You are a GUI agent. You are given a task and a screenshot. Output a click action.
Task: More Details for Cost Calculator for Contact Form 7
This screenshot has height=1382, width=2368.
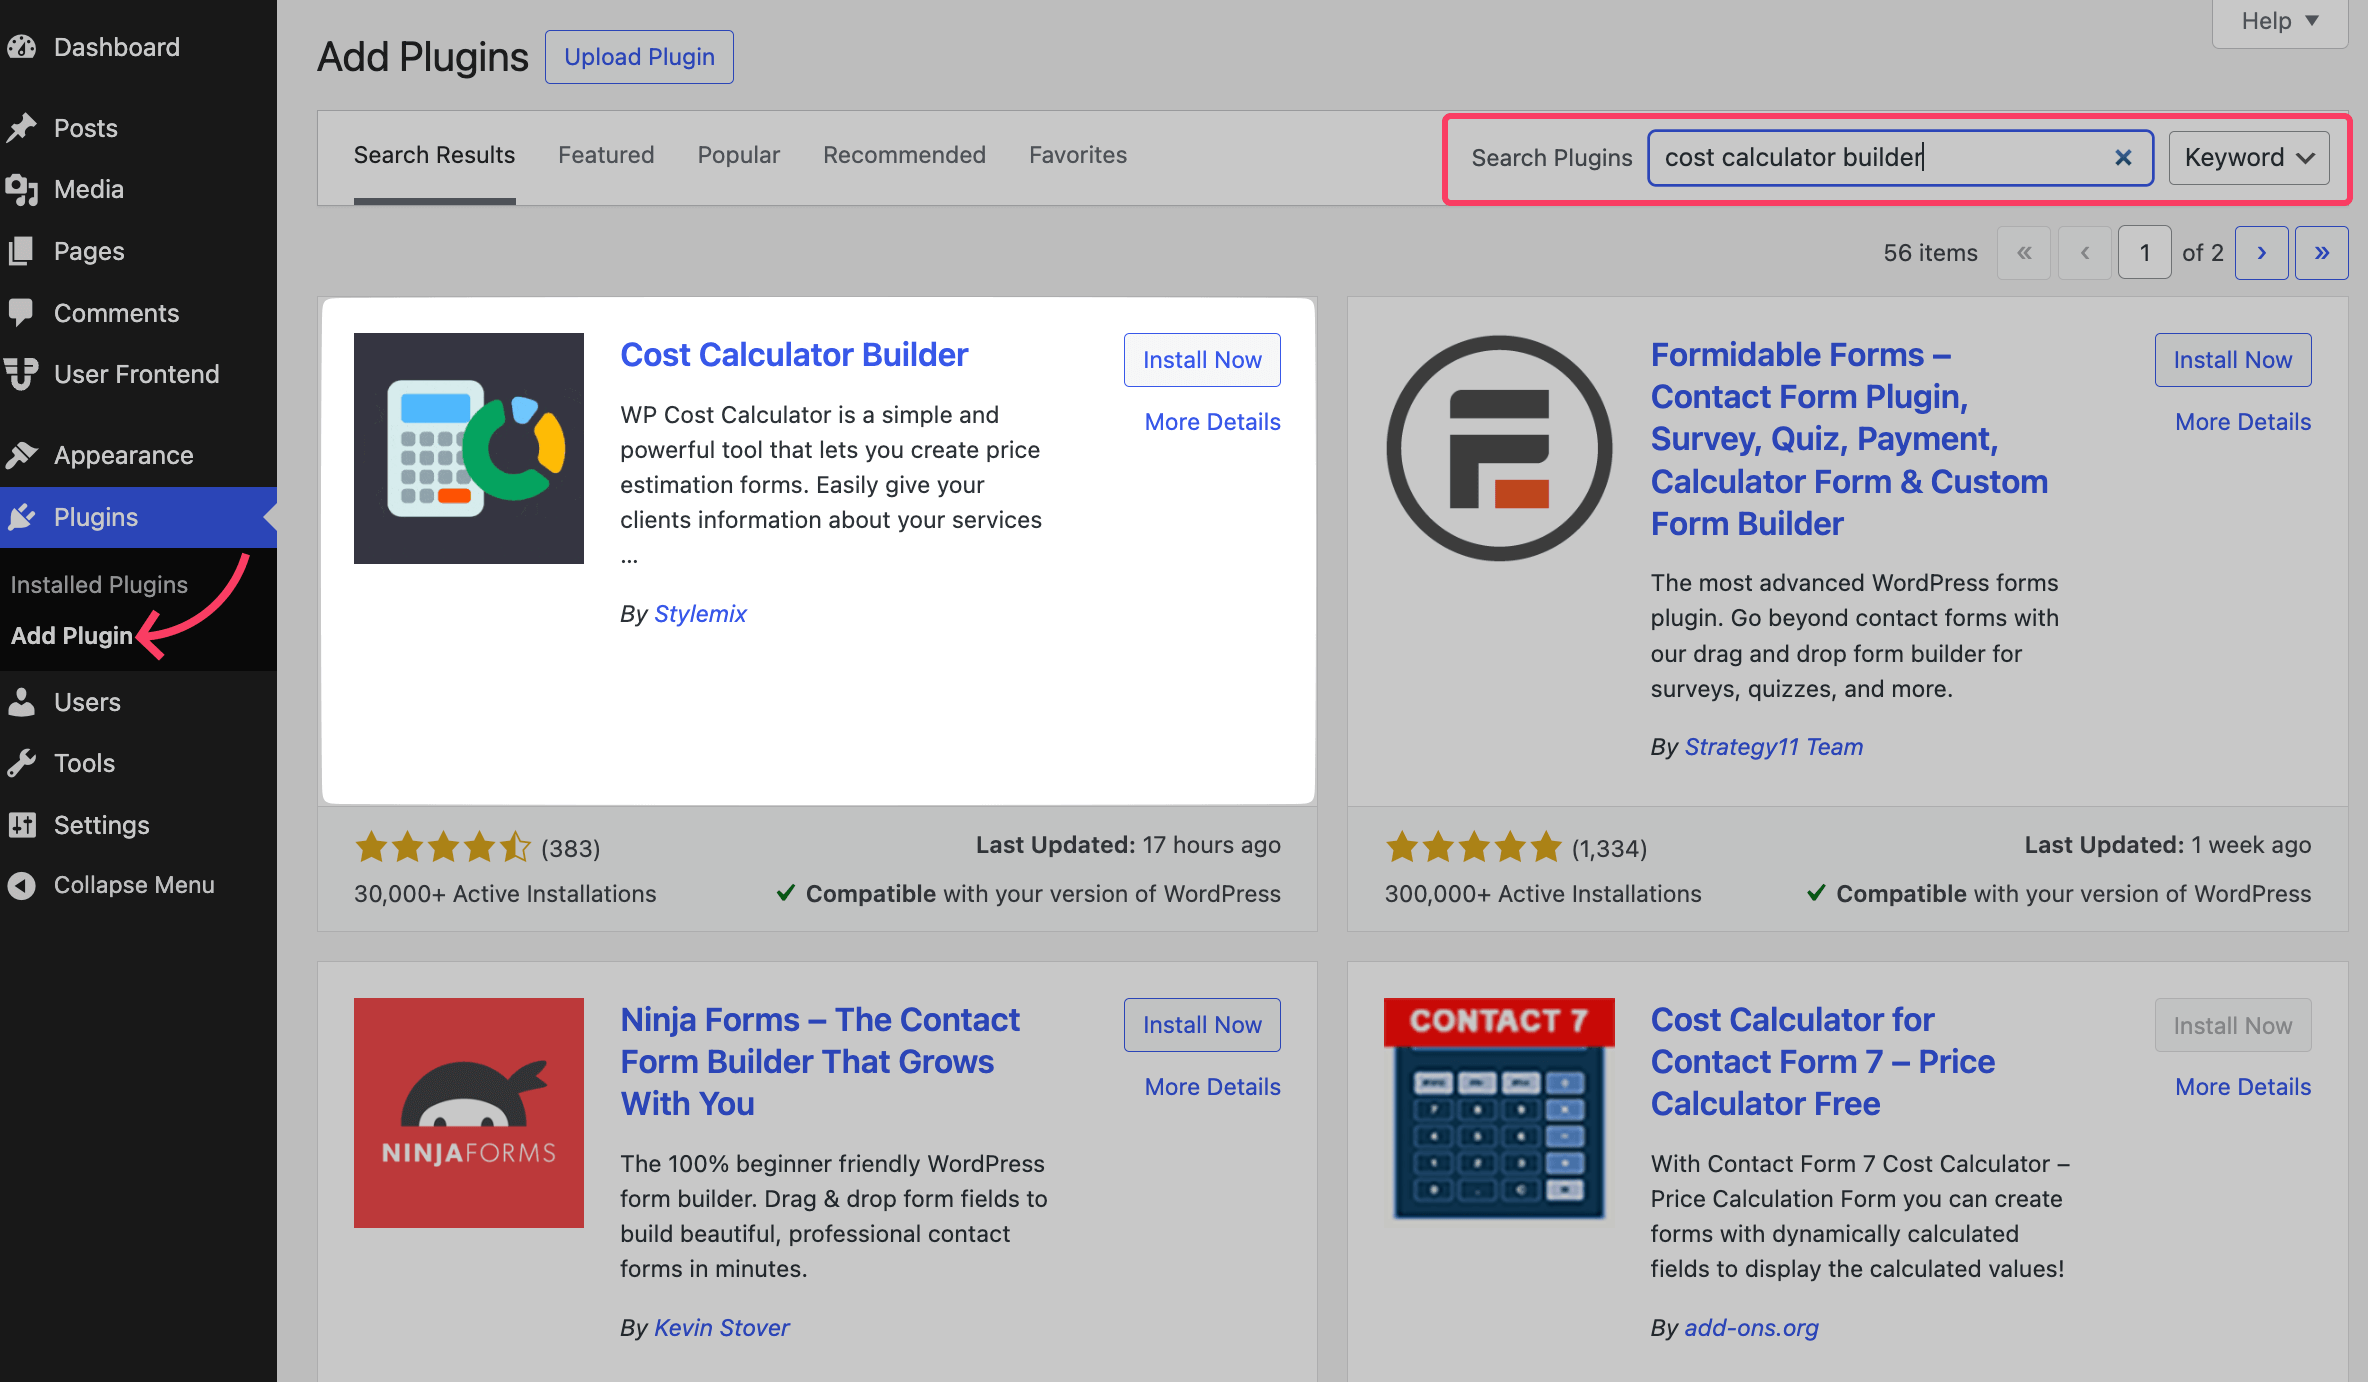(x=2243, y=1087)
